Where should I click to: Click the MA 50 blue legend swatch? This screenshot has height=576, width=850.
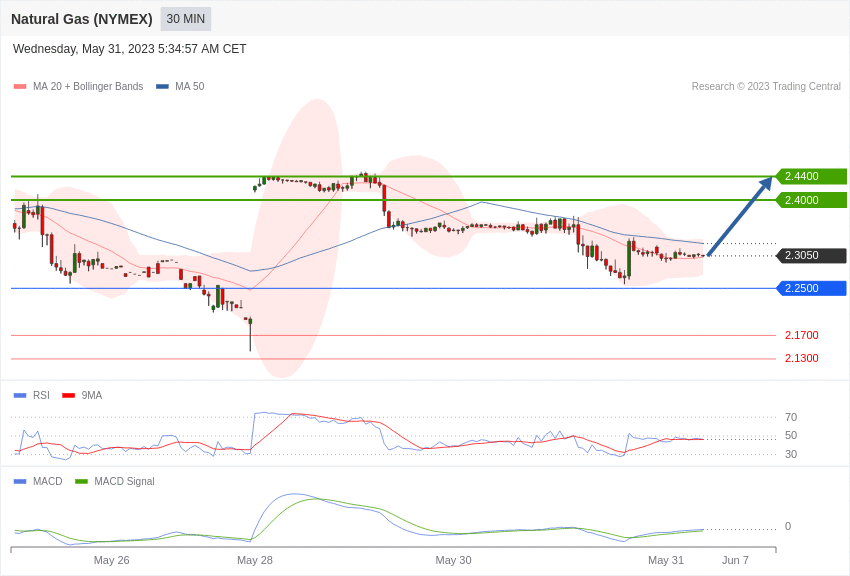(x=162, y=87)
